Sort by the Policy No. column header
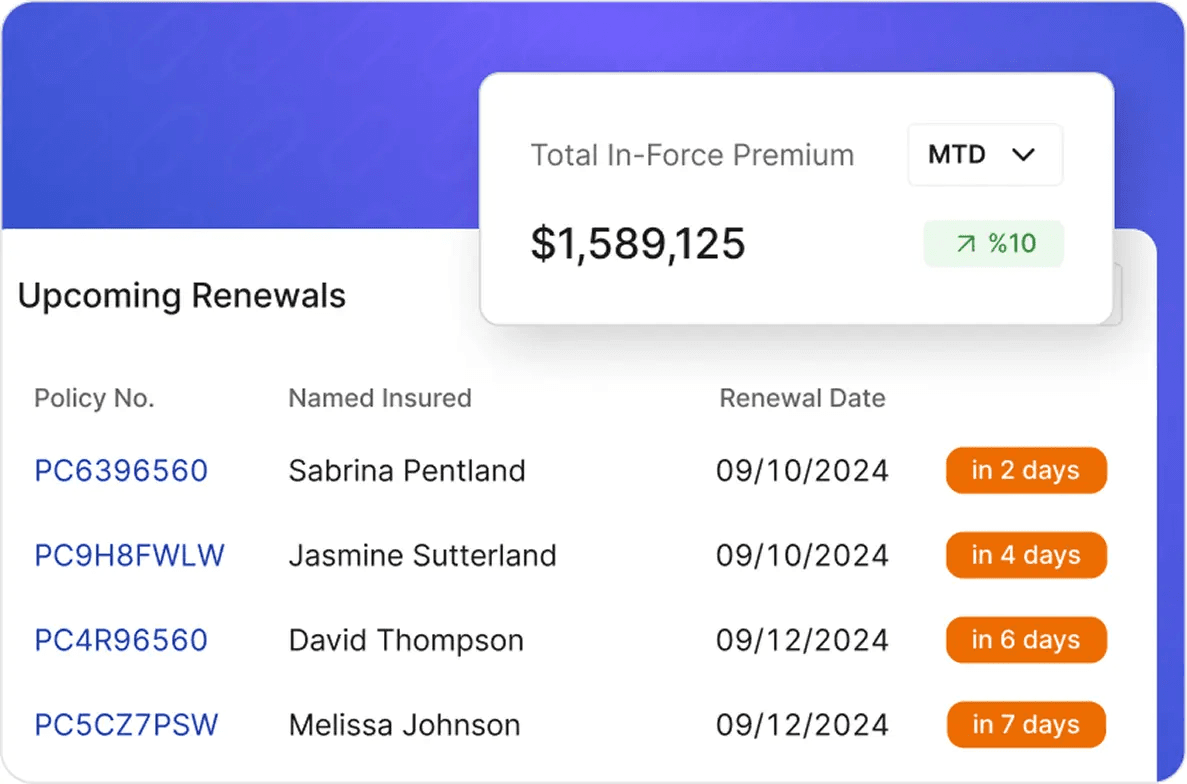Image resolution: width=1187 pixels, height=784 pixels. 93,398
